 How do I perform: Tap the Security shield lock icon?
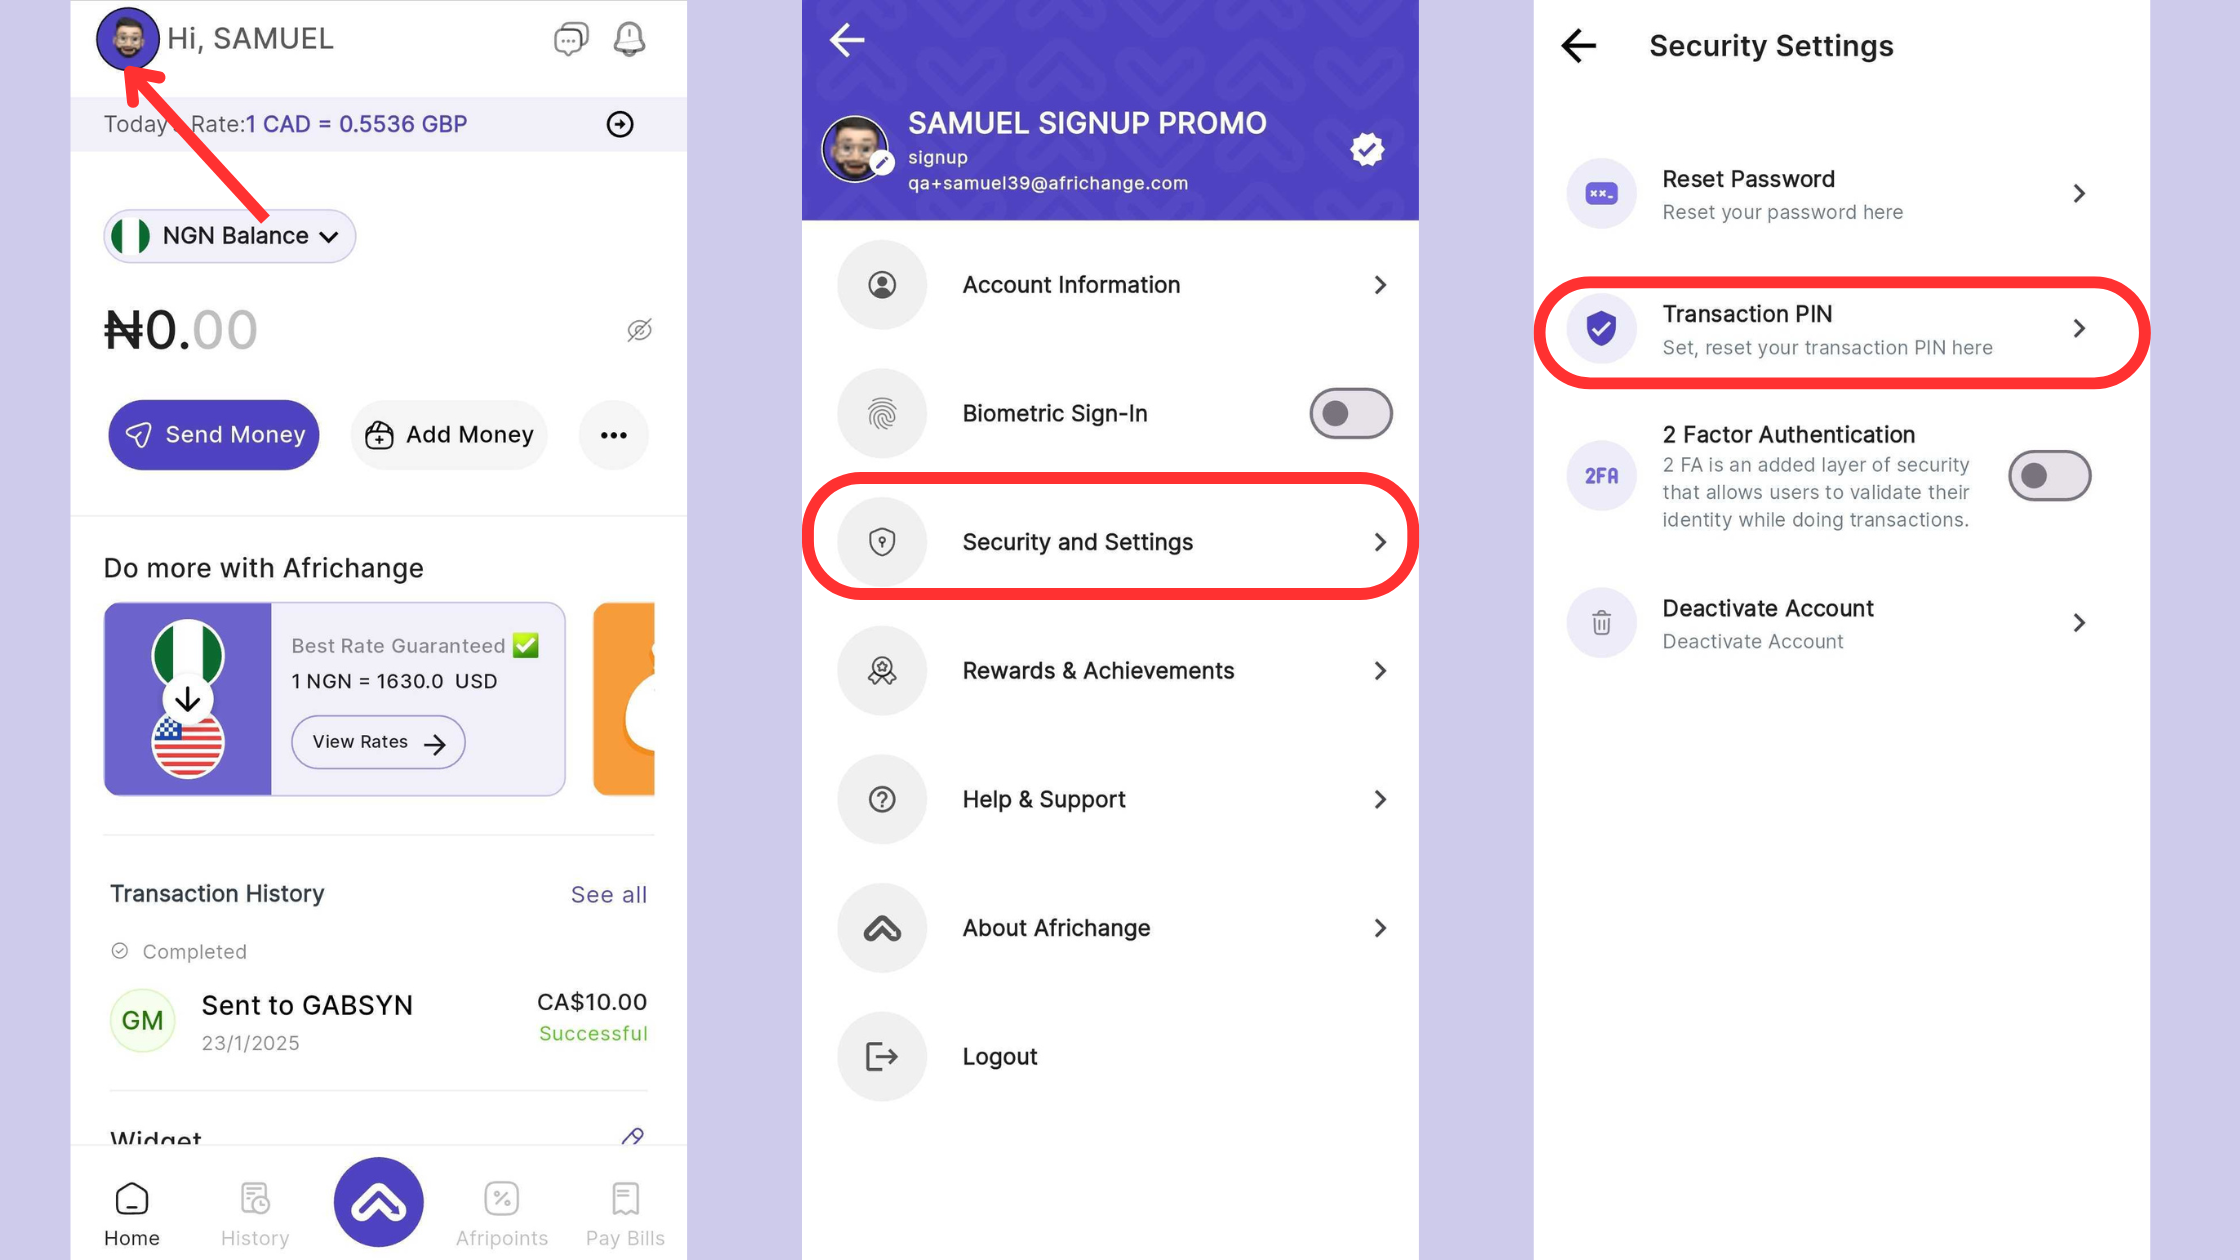click(x=882, y=542)
